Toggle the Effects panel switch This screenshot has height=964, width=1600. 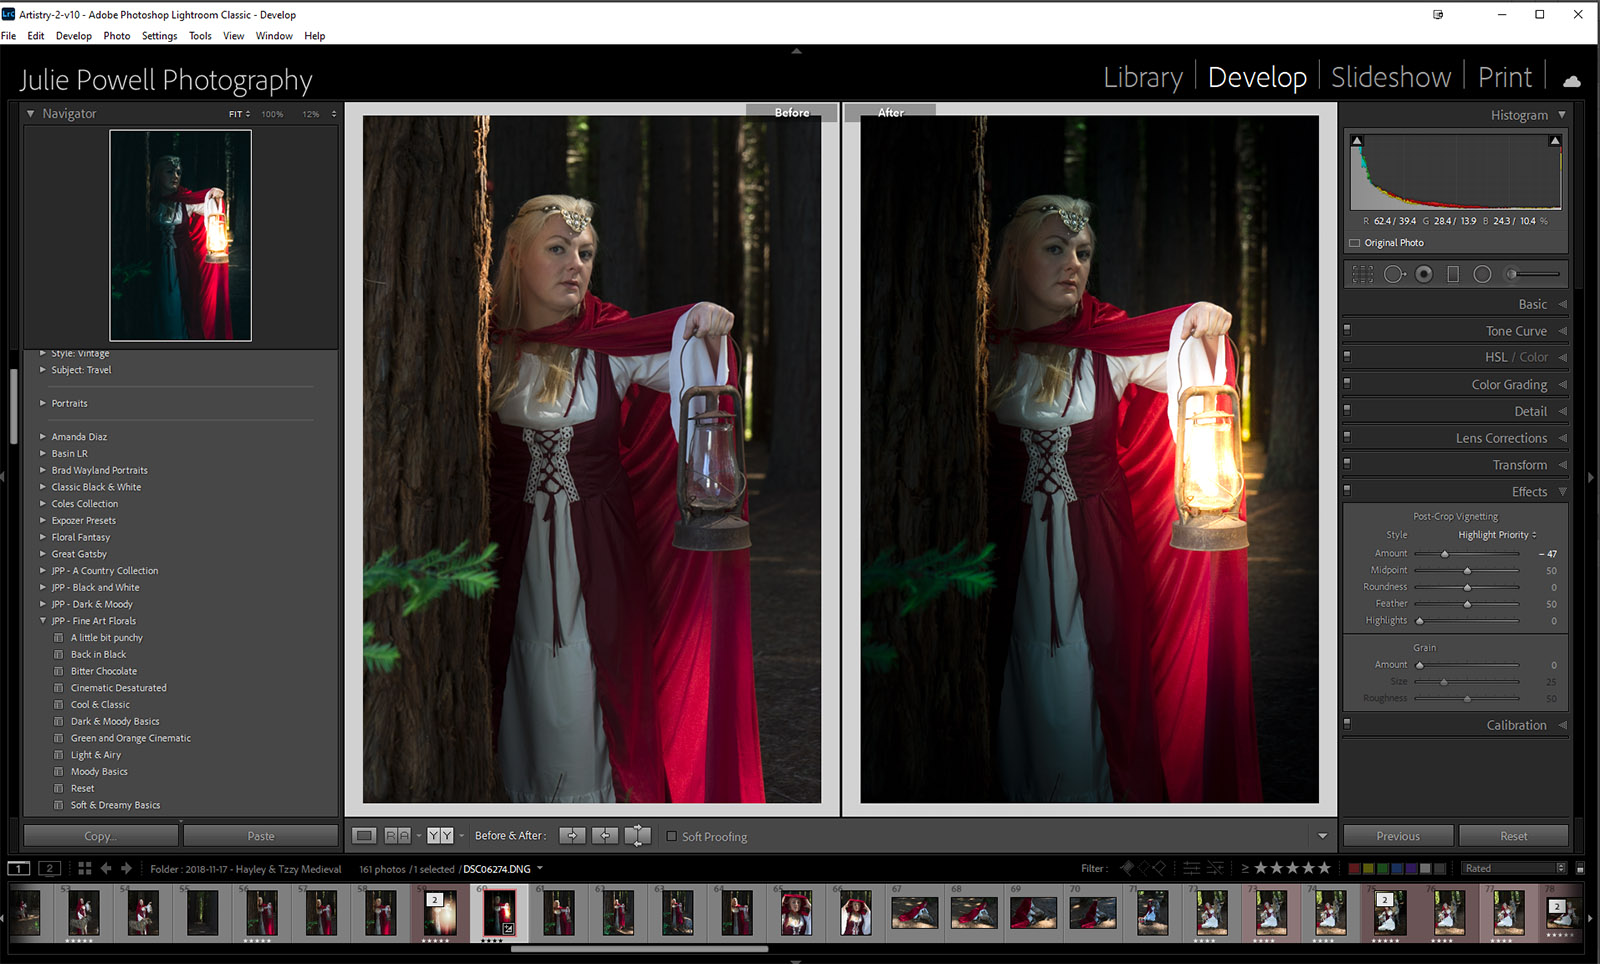point(1347,491)
